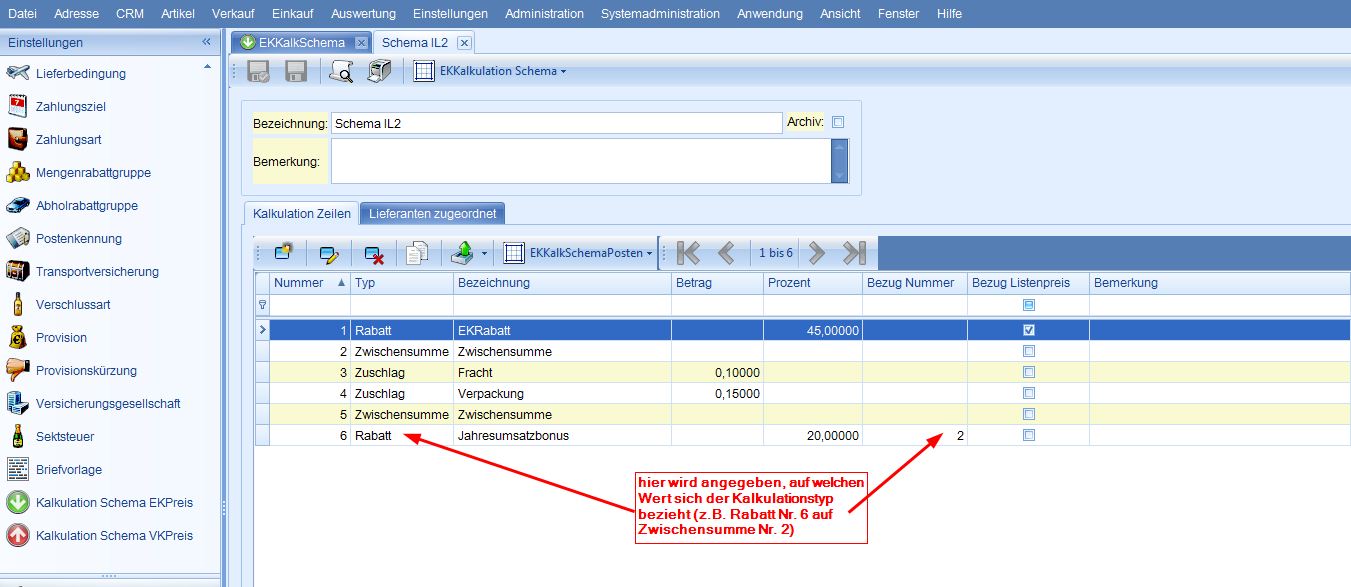Close the EKKalkSchema tab
This screenshot has width=1351, height=587.
361,43
